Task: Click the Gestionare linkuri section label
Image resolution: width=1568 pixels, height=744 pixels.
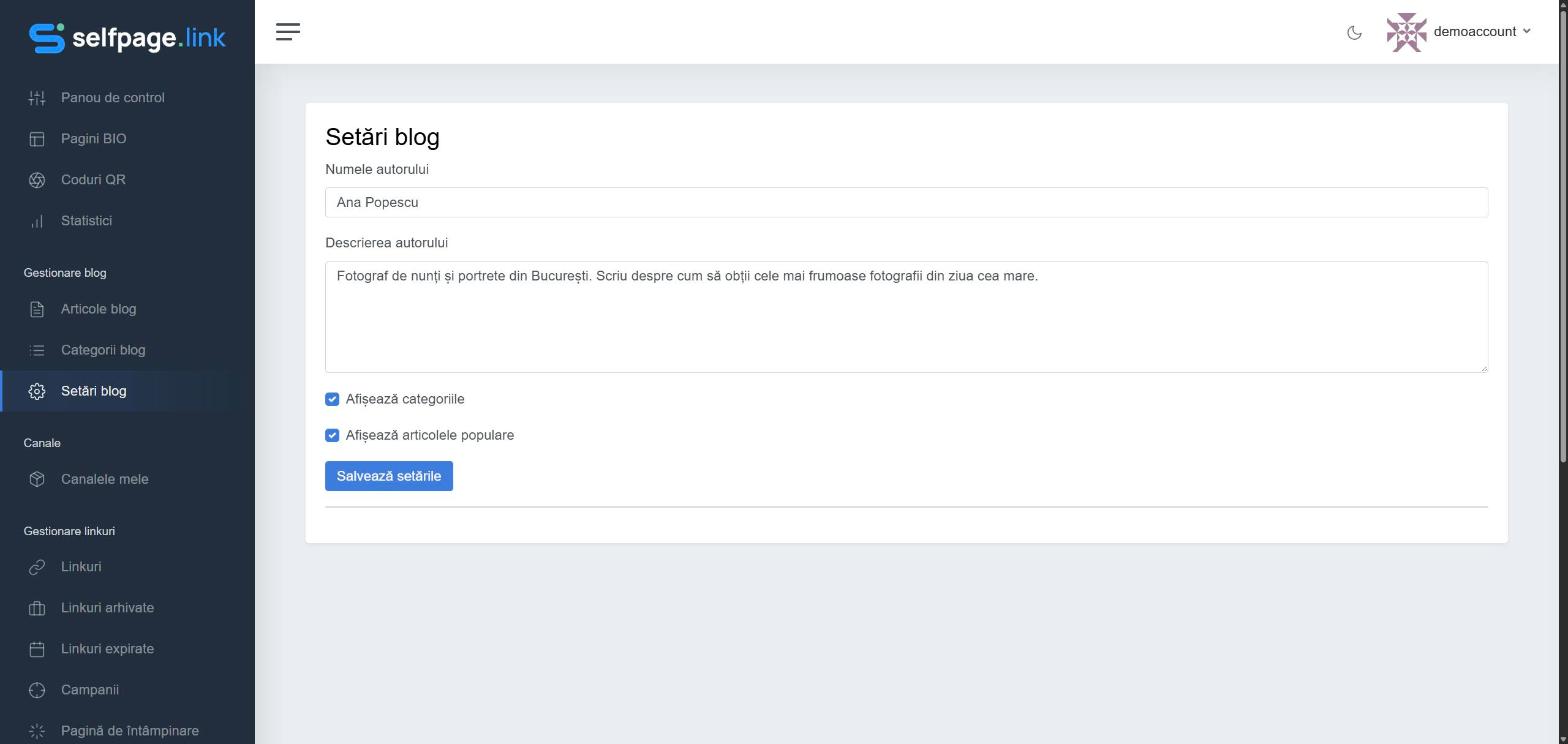Action: pos(69,531)
